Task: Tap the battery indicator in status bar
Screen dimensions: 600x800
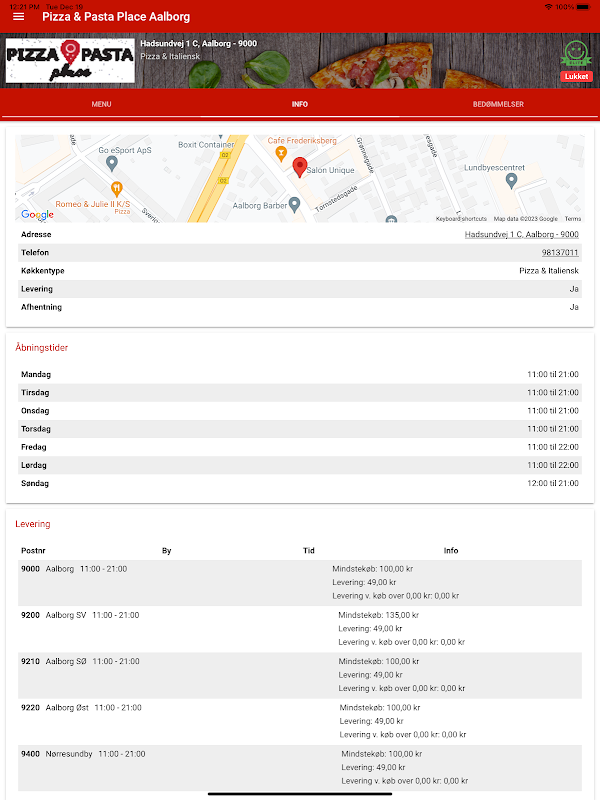Action: click(584, 7)
